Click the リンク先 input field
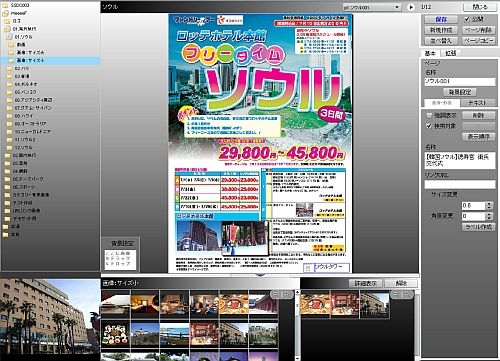The image size is (500, 361). click(460, 184)
